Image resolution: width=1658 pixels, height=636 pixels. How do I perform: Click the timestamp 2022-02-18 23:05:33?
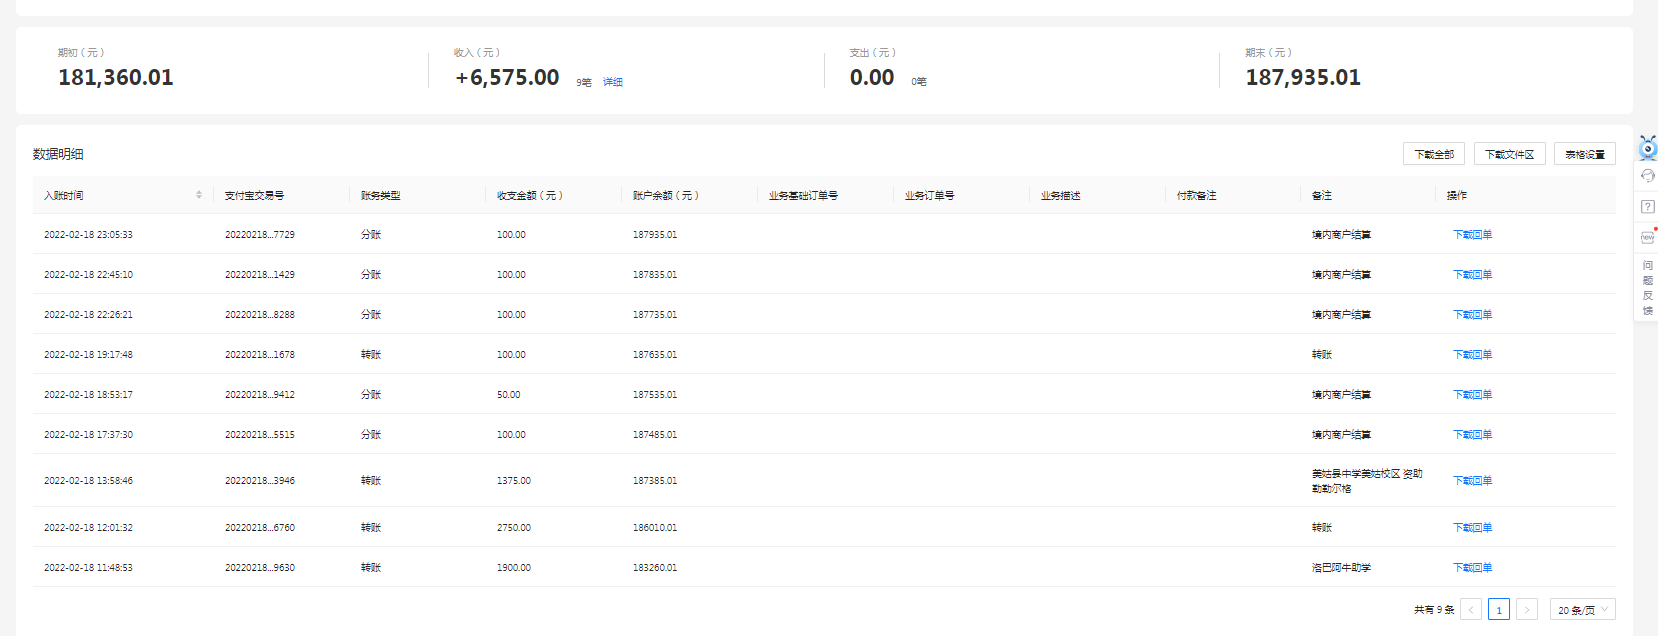[88, 235]
